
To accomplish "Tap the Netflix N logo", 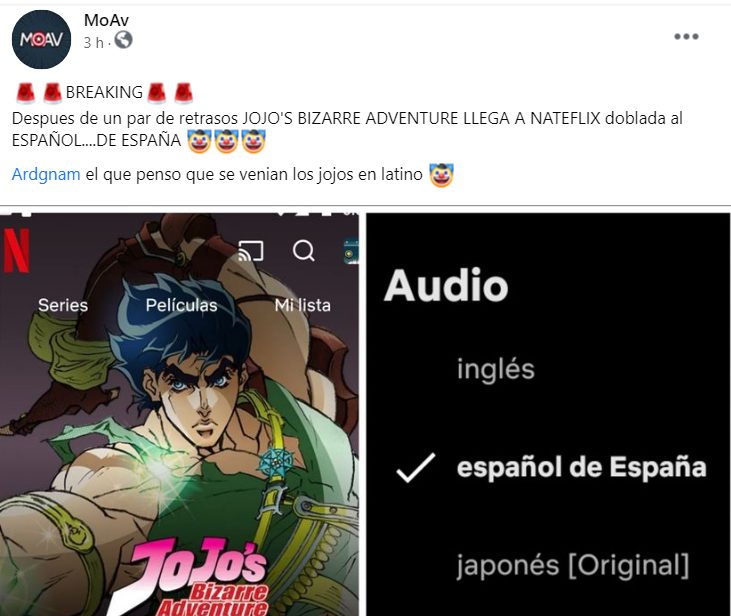I will 16,250.
